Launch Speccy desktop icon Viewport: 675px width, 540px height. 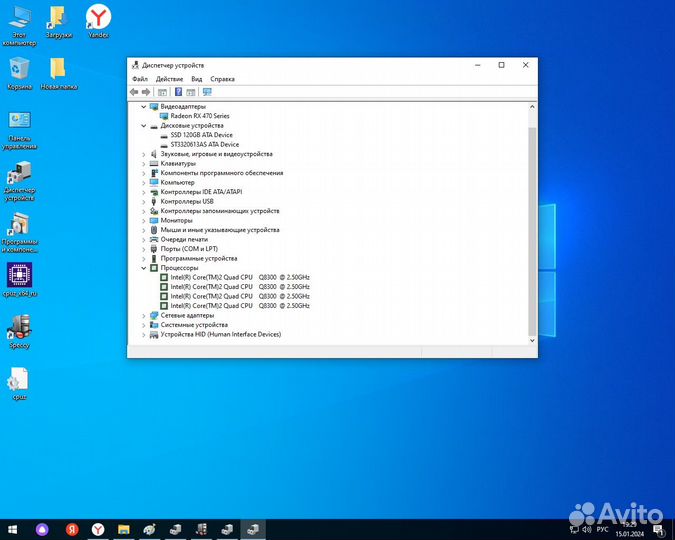tap(19, 332)
